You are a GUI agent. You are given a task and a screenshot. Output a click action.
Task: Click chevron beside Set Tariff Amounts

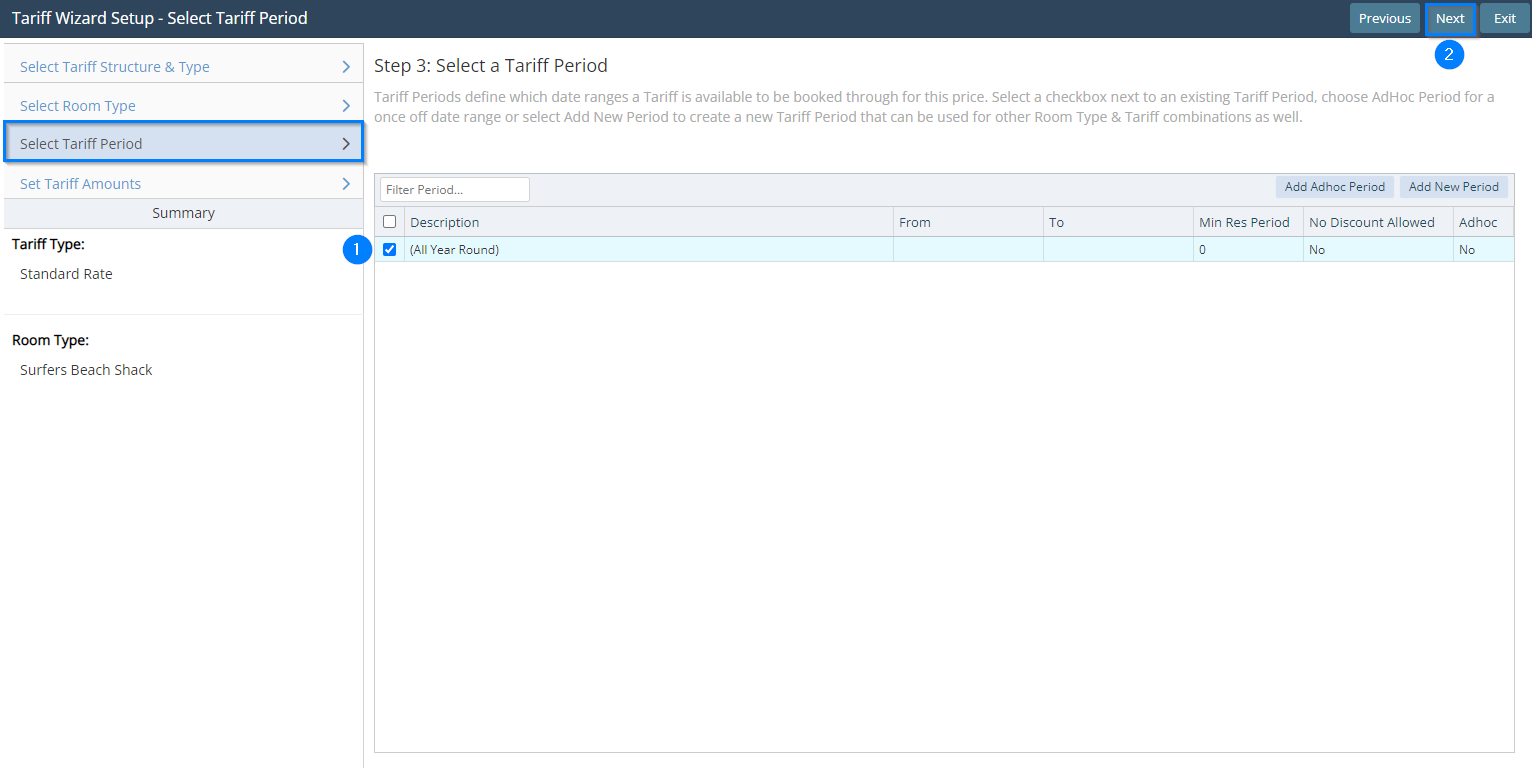(346, 184)
